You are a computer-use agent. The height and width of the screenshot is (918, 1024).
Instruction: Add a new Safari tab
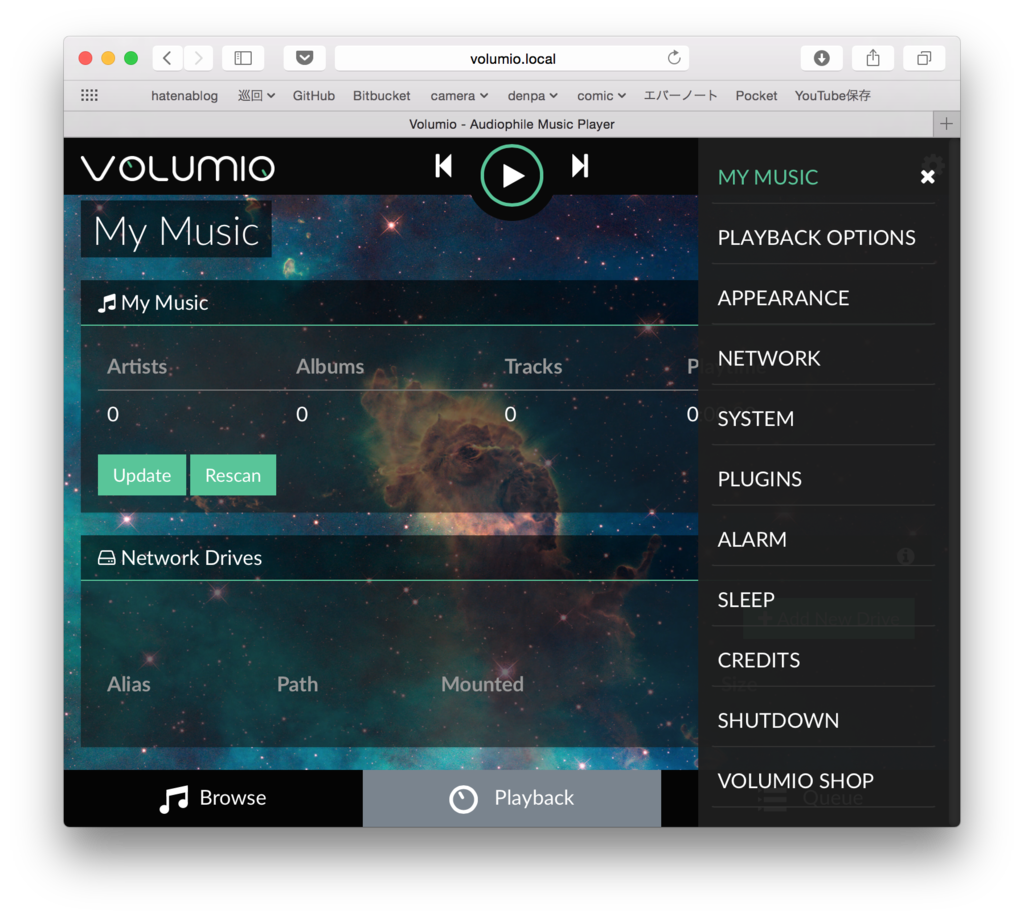(946, 124)
